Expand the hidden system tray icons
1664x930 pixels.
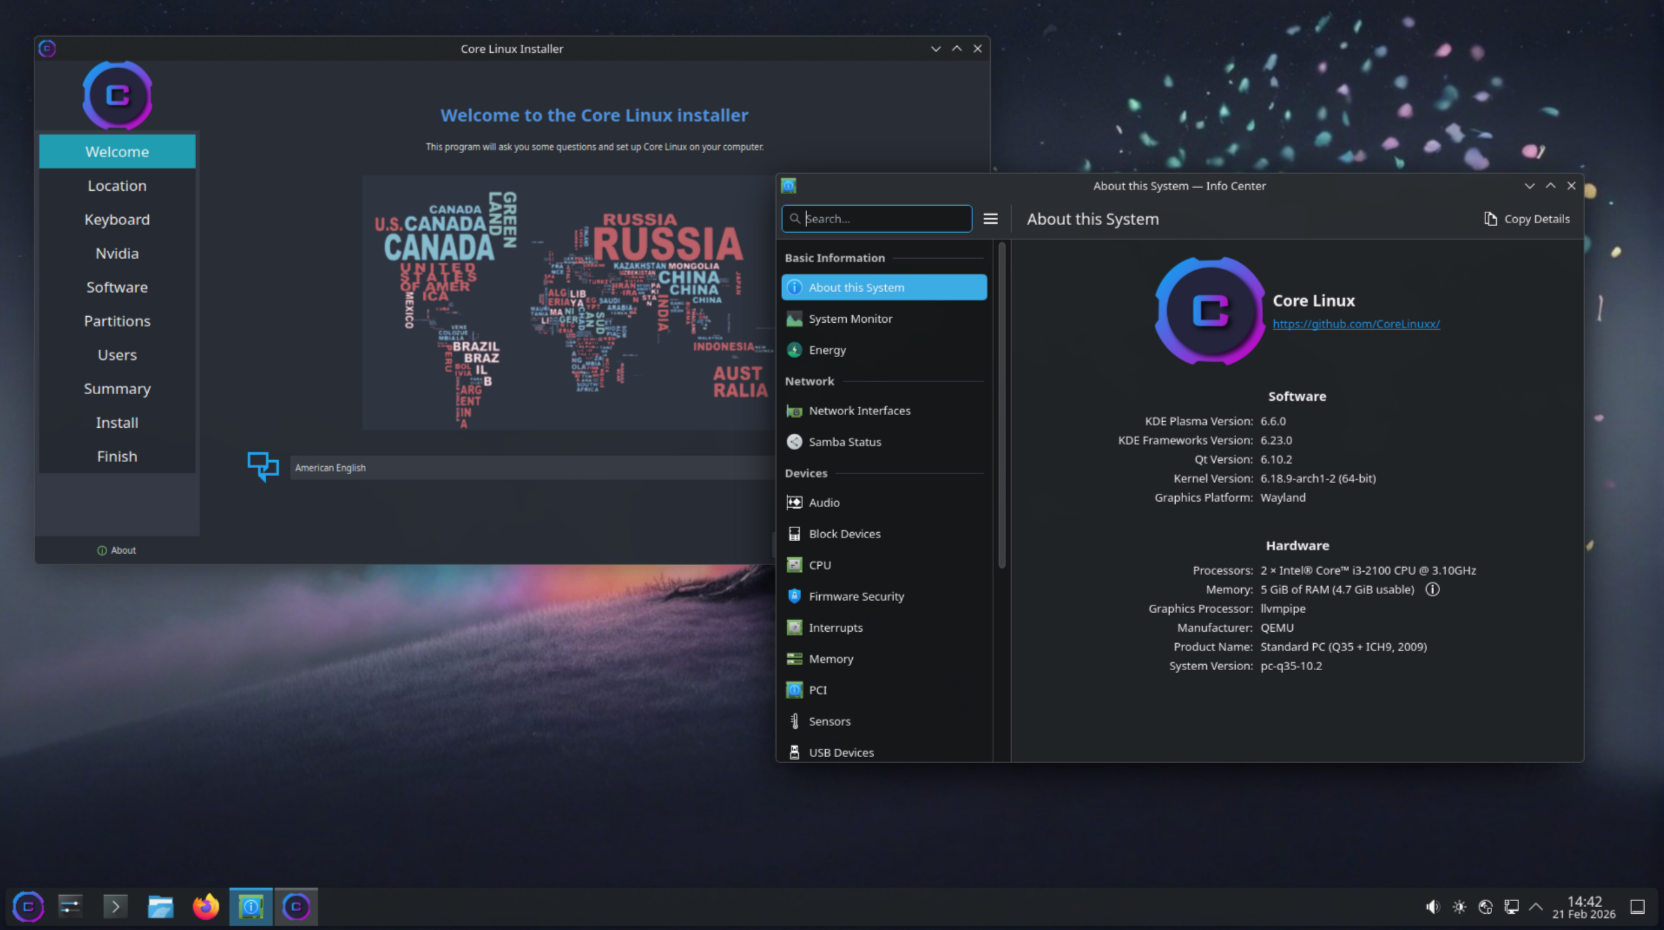[1536, 907]
